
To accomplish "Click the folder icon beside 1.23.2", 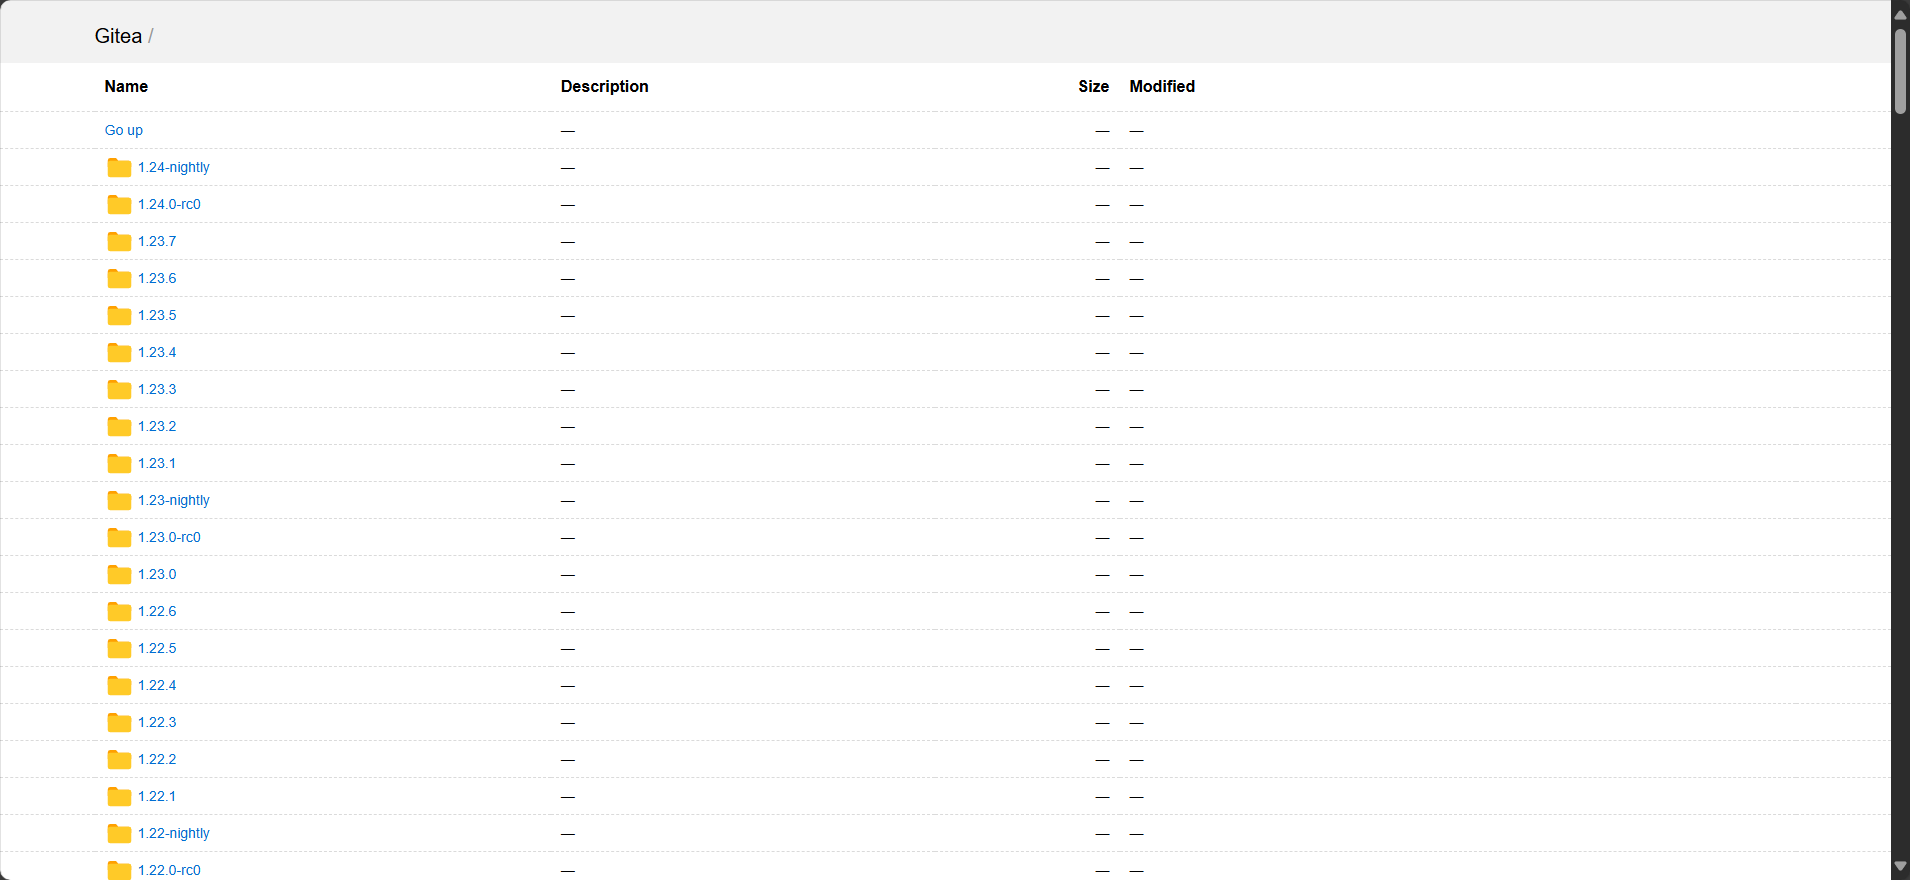I will [x=119, y=427].
